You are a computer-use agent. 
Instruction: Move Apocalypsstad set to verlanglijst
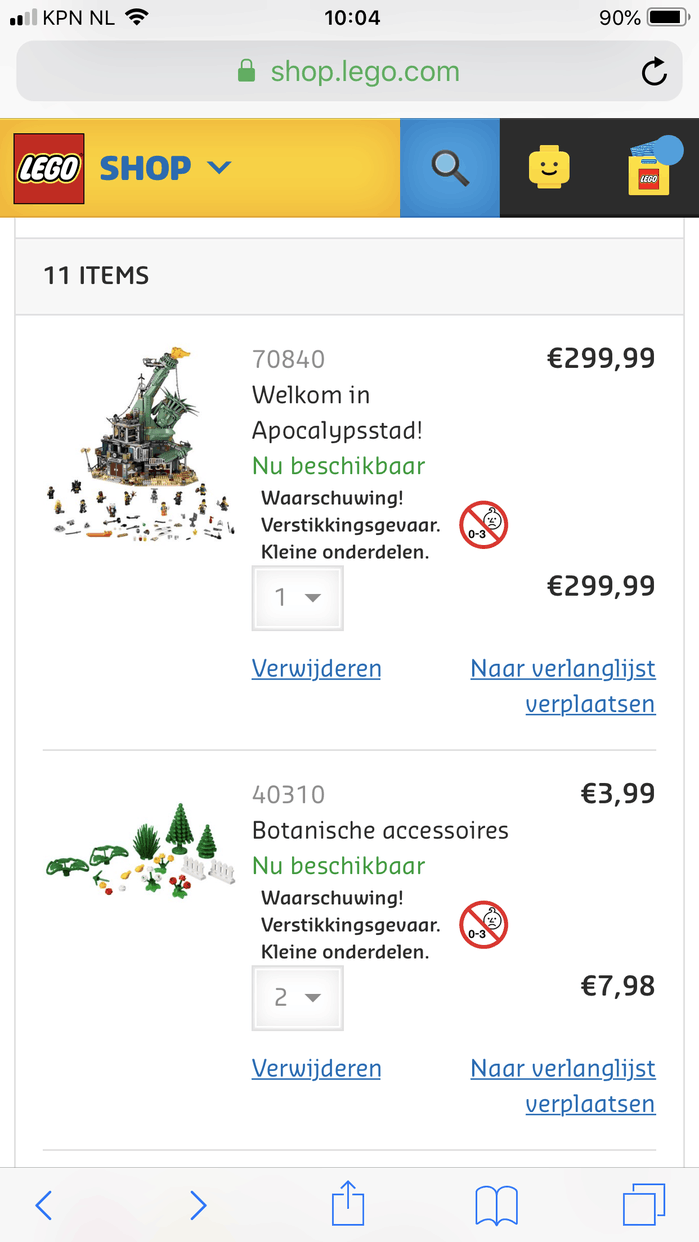tap(563, 686)
